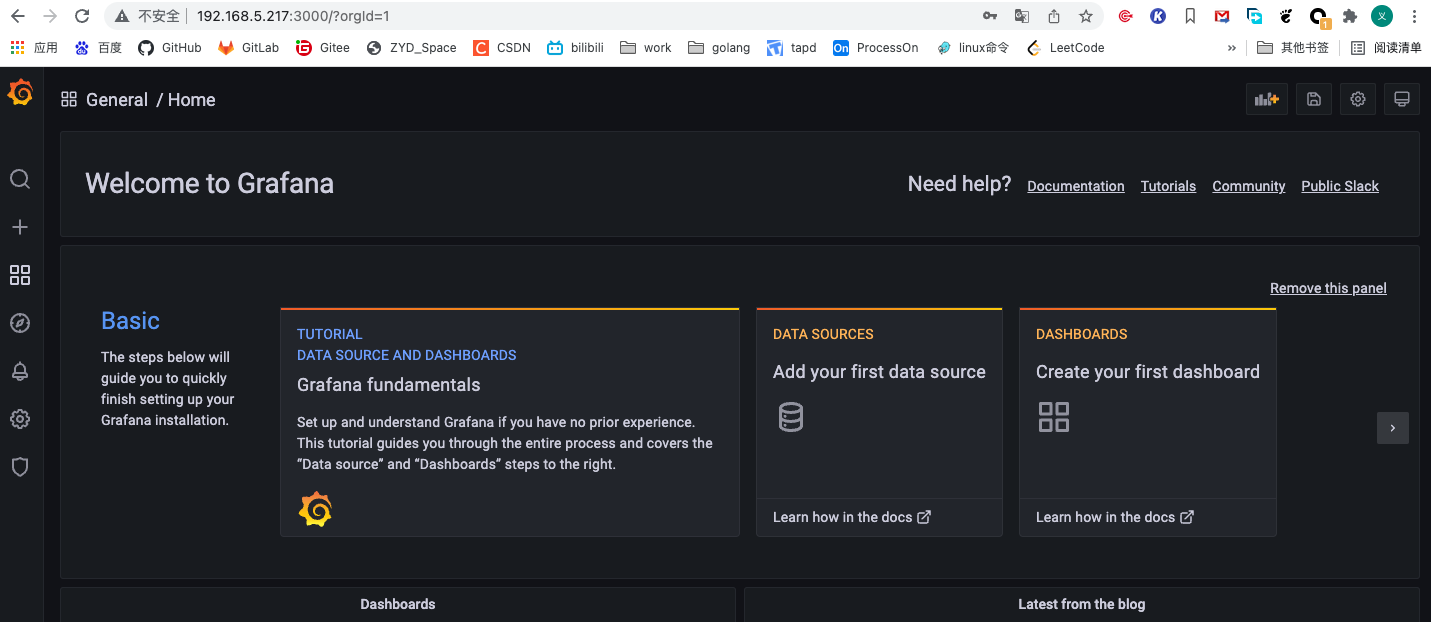Open the Gitee bookmark
The image size is (1431, 622).
323,48
